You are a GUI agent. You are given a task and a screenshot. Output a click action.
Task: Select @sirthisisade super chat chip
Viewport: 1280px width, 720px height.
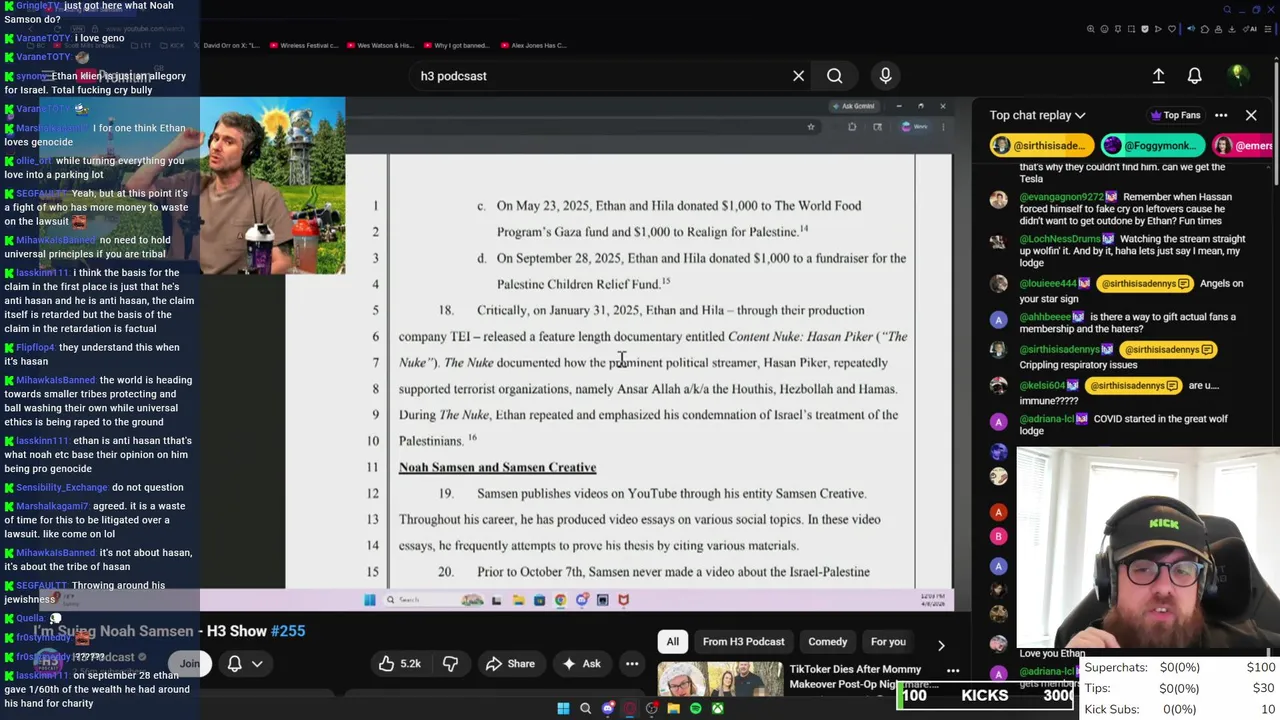(1043, 146)
